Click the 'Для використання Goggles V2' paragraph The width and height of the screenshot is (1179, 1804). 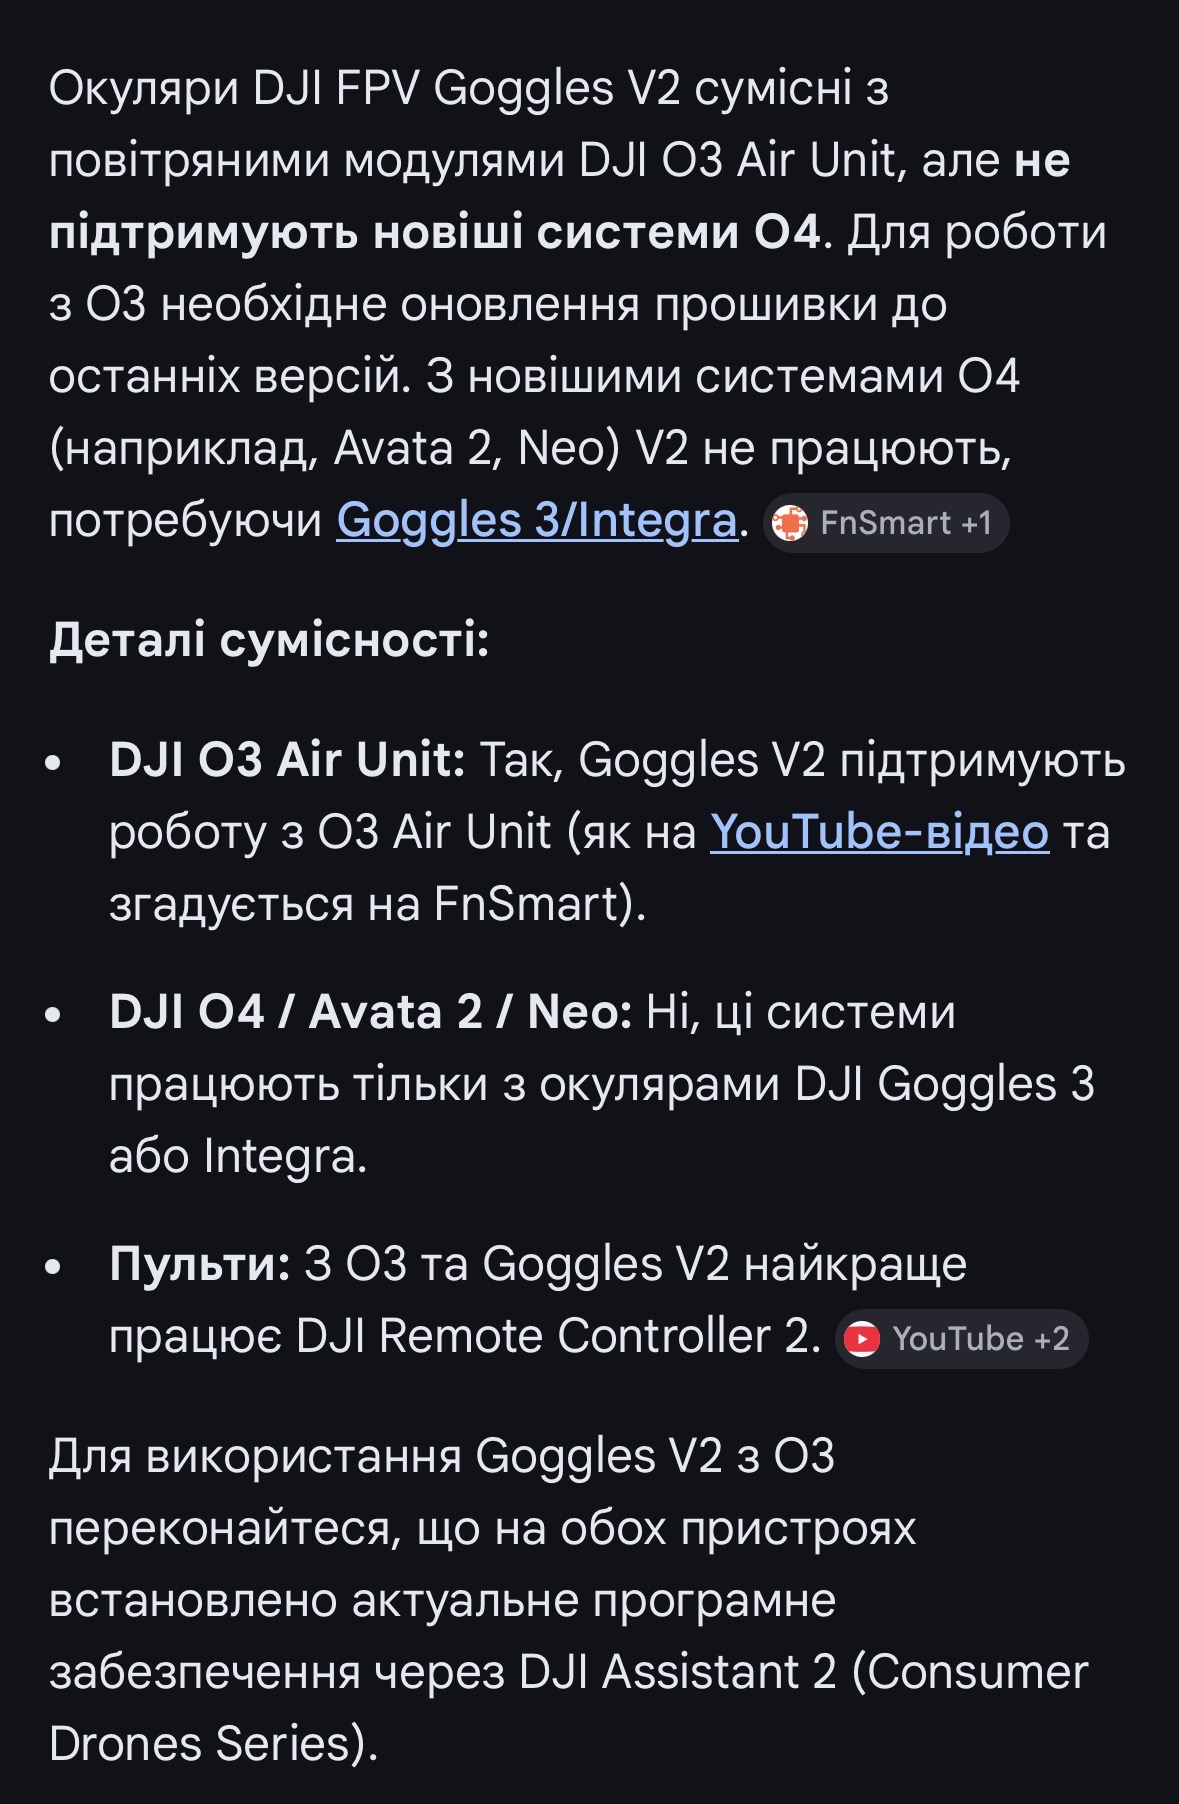pos(441,1456)
